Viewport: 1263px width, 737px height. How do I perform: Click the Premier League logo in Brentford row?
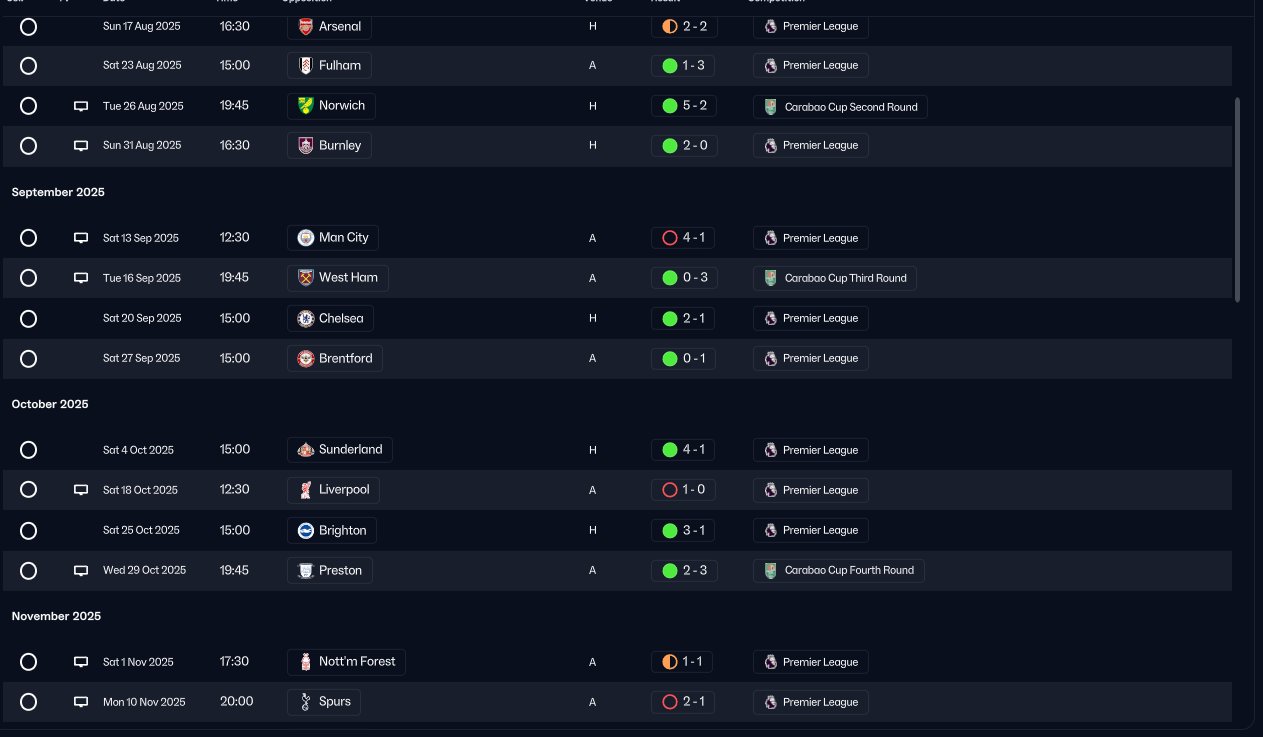click(770, 358)
